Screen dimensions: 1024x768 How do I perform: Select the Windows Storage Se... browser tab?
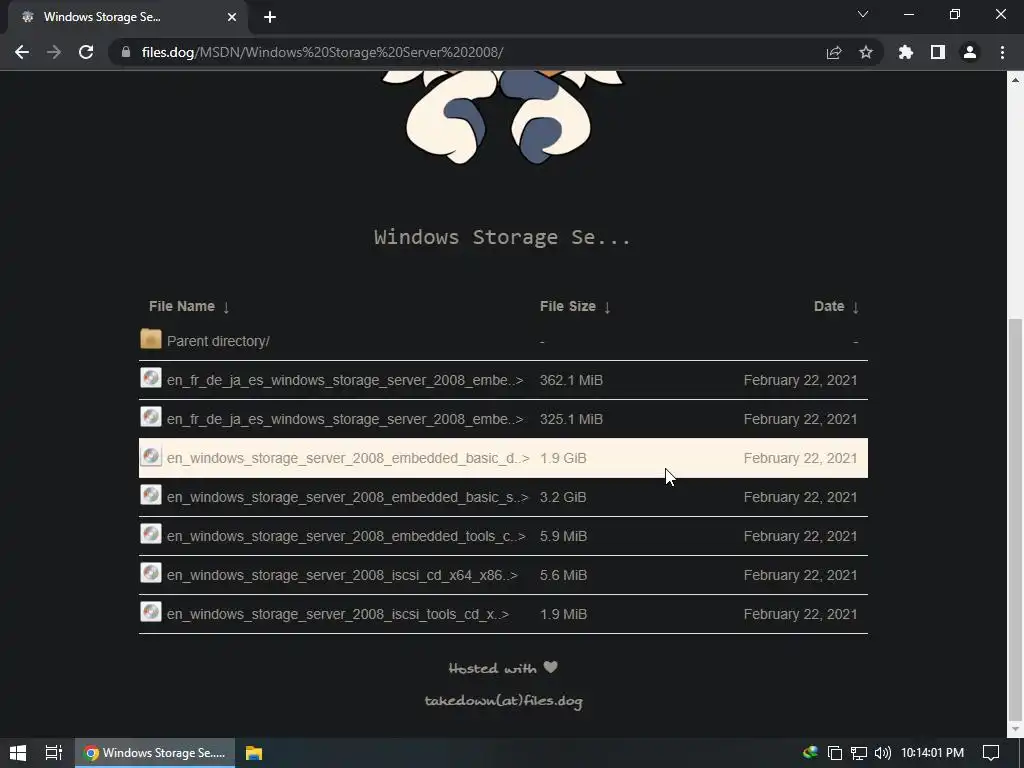pos(128,17)
